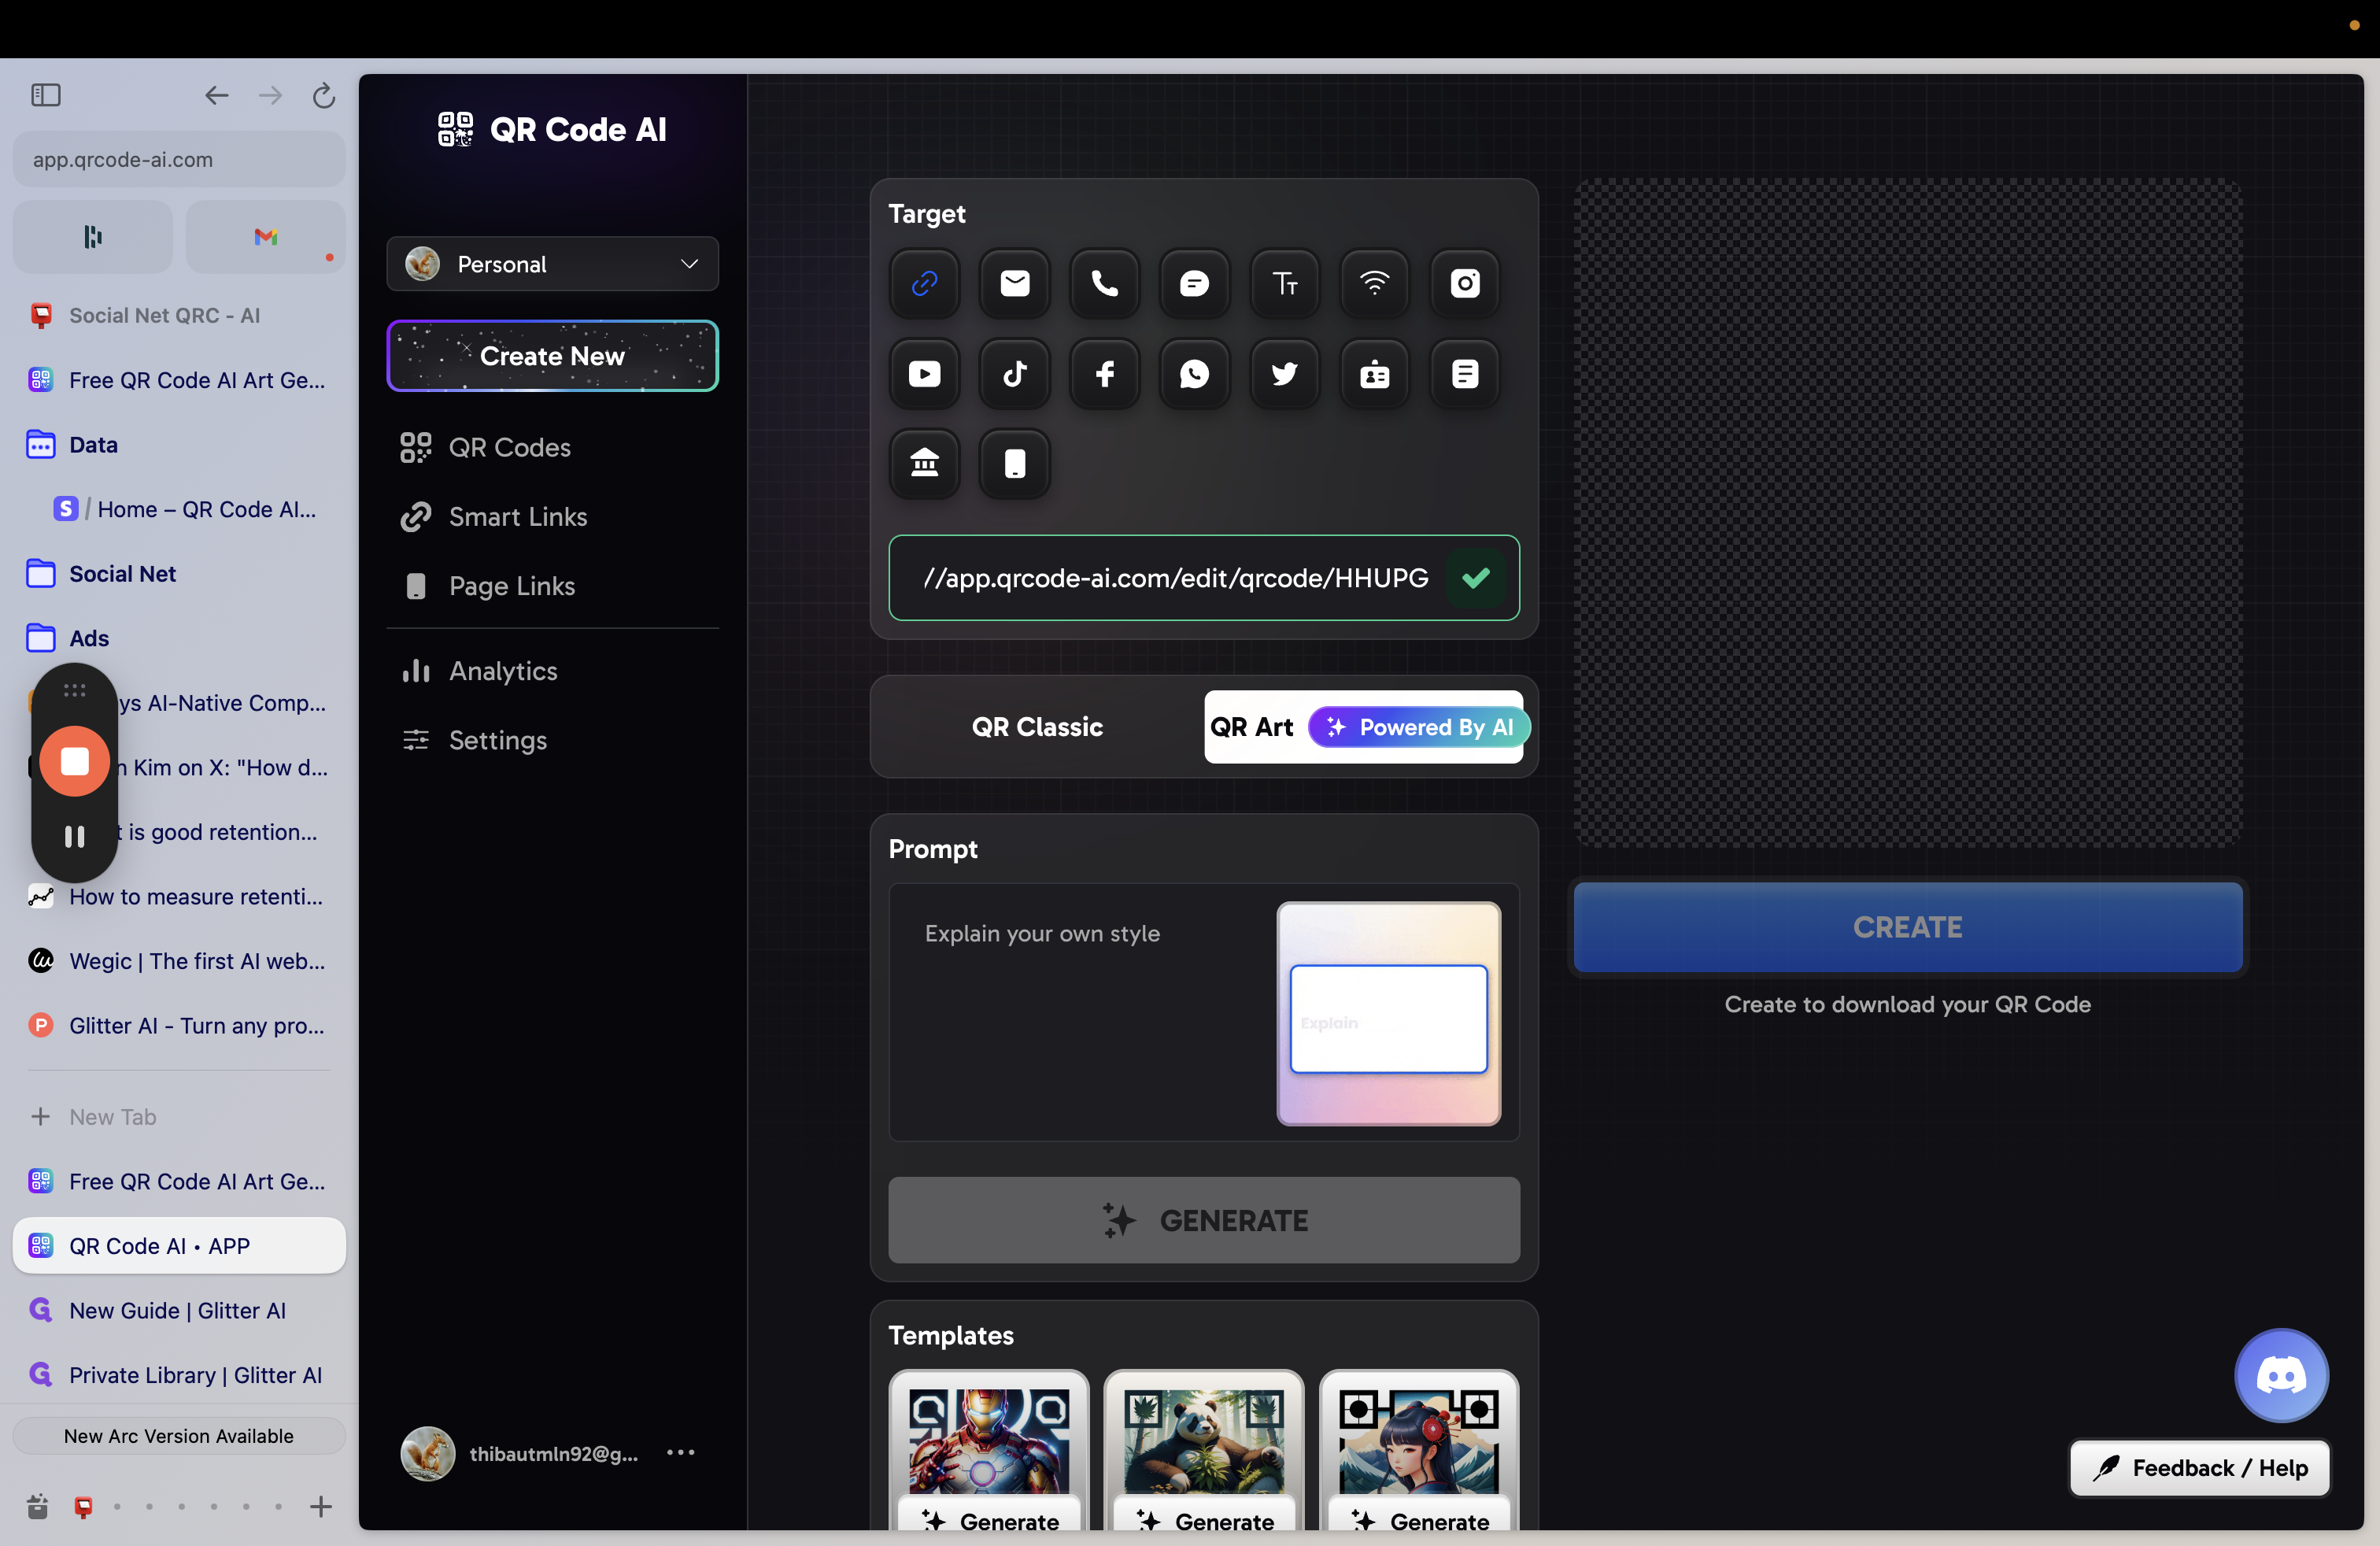Open a New Tab in Arc
The height and width of the screenshot is (1546, 2380).
(x=180, y=1117)
